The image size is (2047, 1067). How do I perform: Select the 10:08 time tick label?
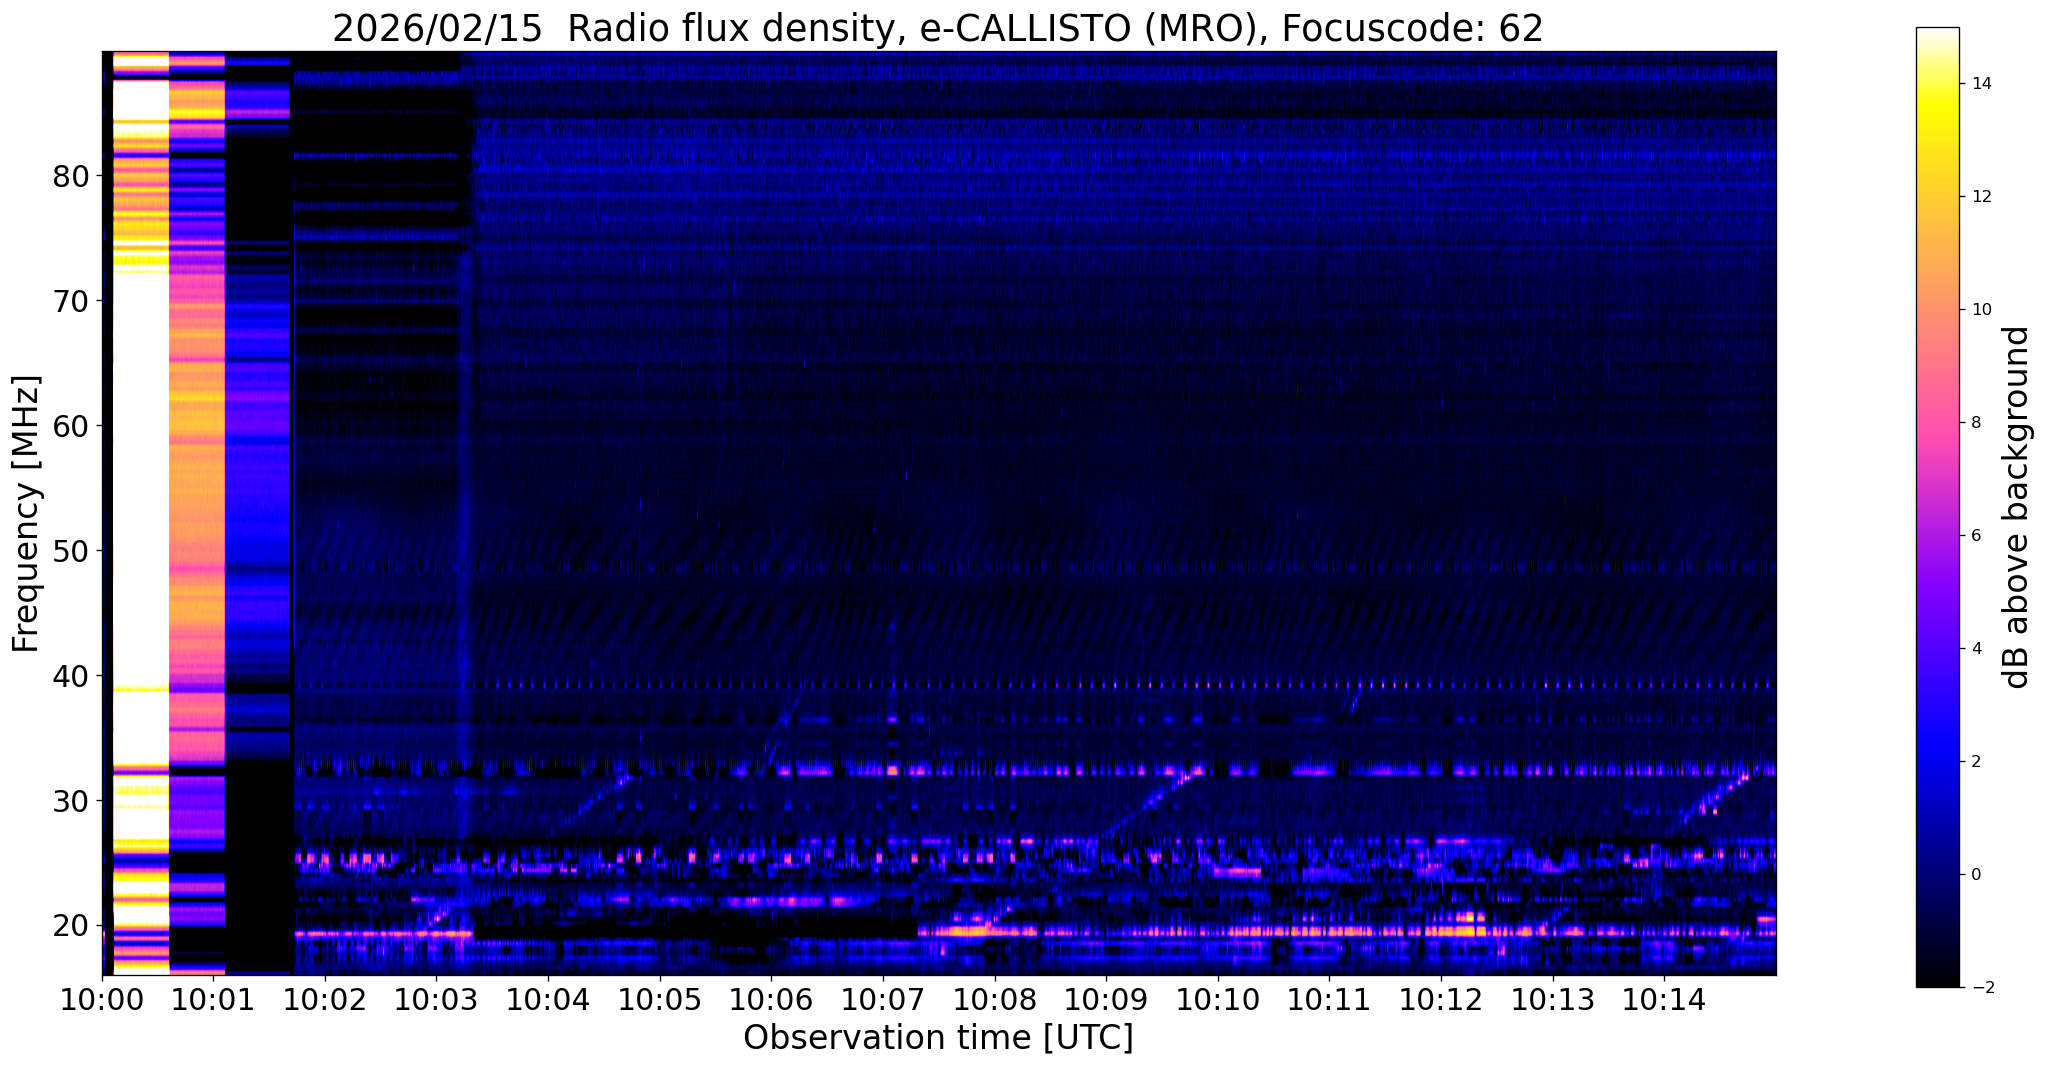click(994, 1000)
